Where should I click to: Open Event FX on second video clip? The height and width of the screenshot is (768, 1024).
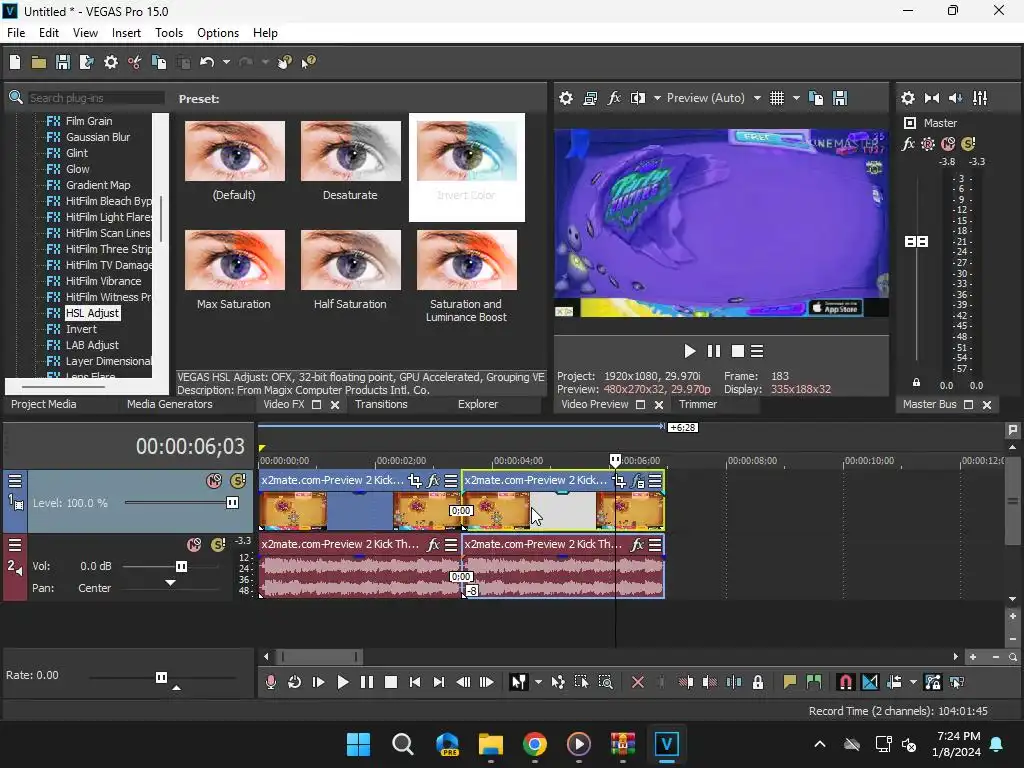tap(638, 481)
